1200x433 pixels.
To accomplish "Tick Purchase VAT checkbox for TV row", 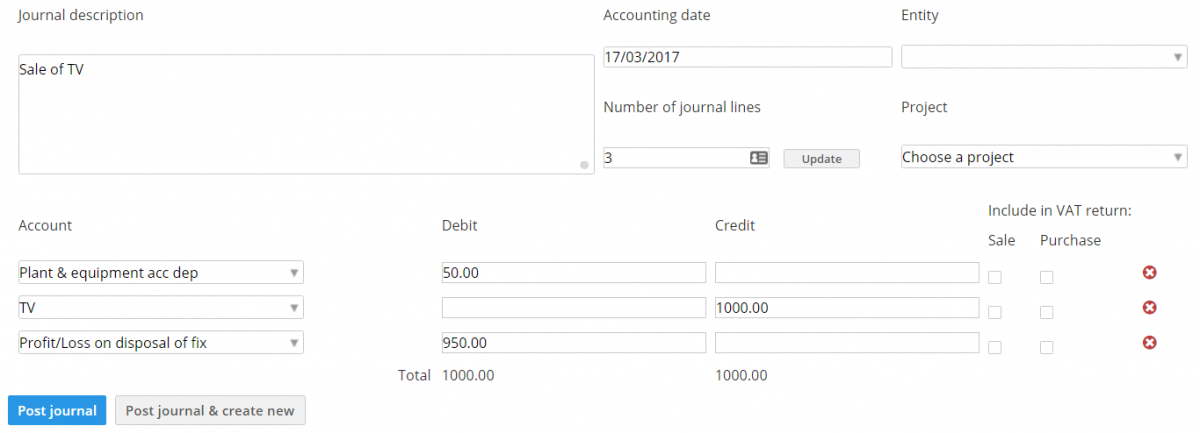I will pos(1046,313).
